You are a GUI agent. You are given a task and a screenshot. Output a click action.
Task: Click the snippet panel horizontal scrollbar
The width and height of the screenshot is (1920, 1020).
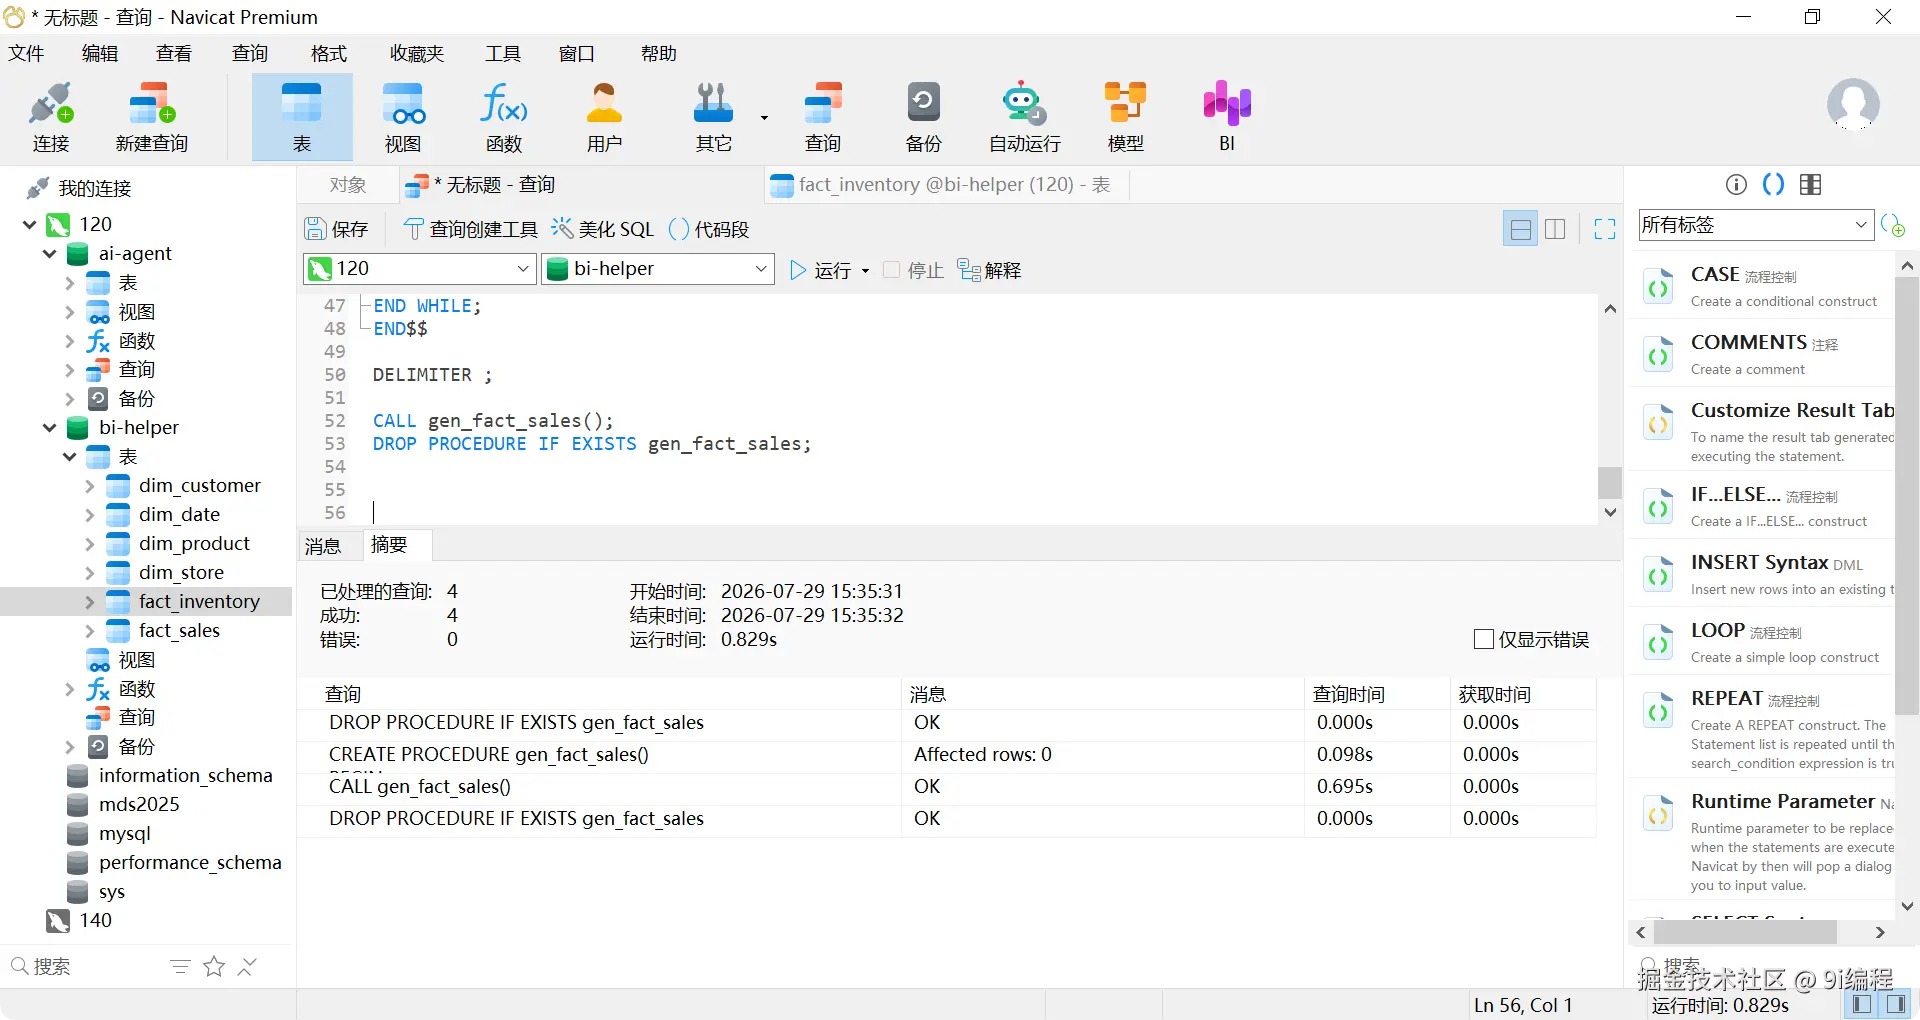click(1745, 932)
